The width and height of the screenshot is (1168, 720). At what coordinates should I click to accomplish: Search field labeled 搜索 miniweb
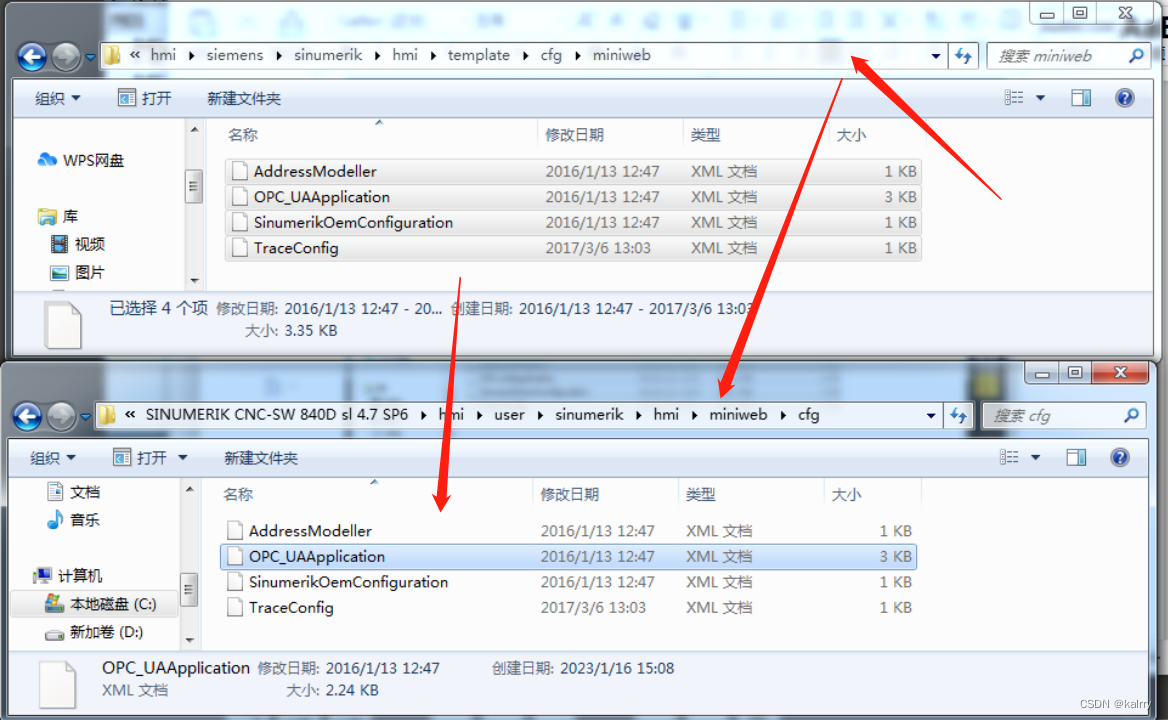pyautogui.click(x=1069, y=56)
